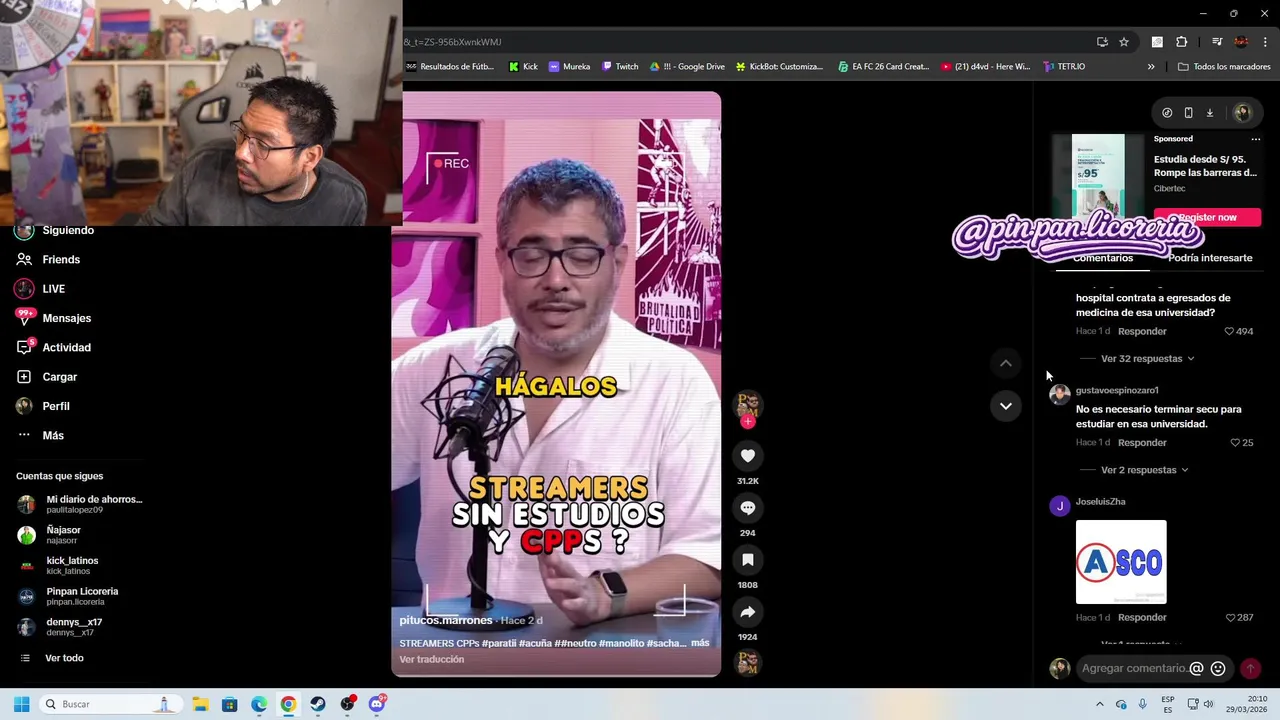Click the TikTok coins icon in top pill
Image resolution: width=1280 pixels, height=720 pixels.
pyautogui.click(x=1167, y=113)
